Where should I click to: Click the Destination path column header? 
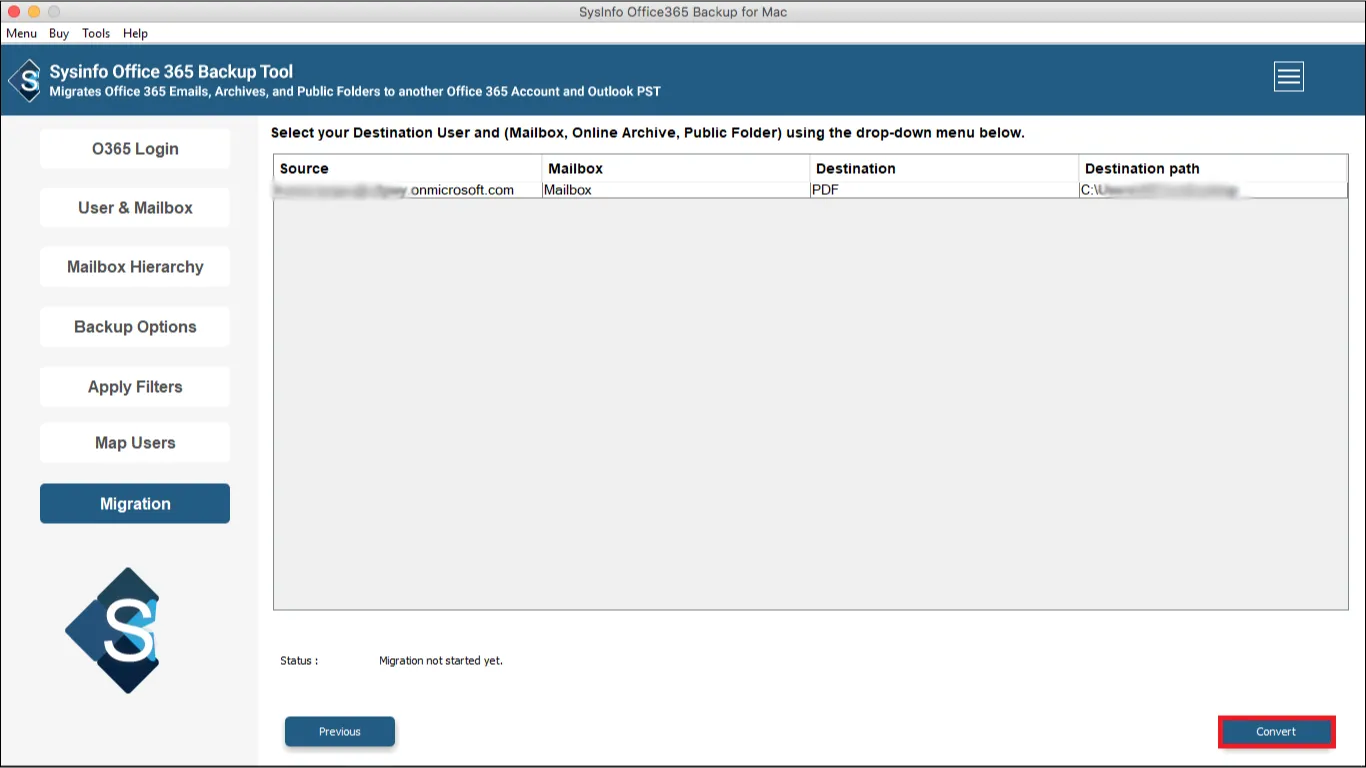click(x=1213, y=168)
